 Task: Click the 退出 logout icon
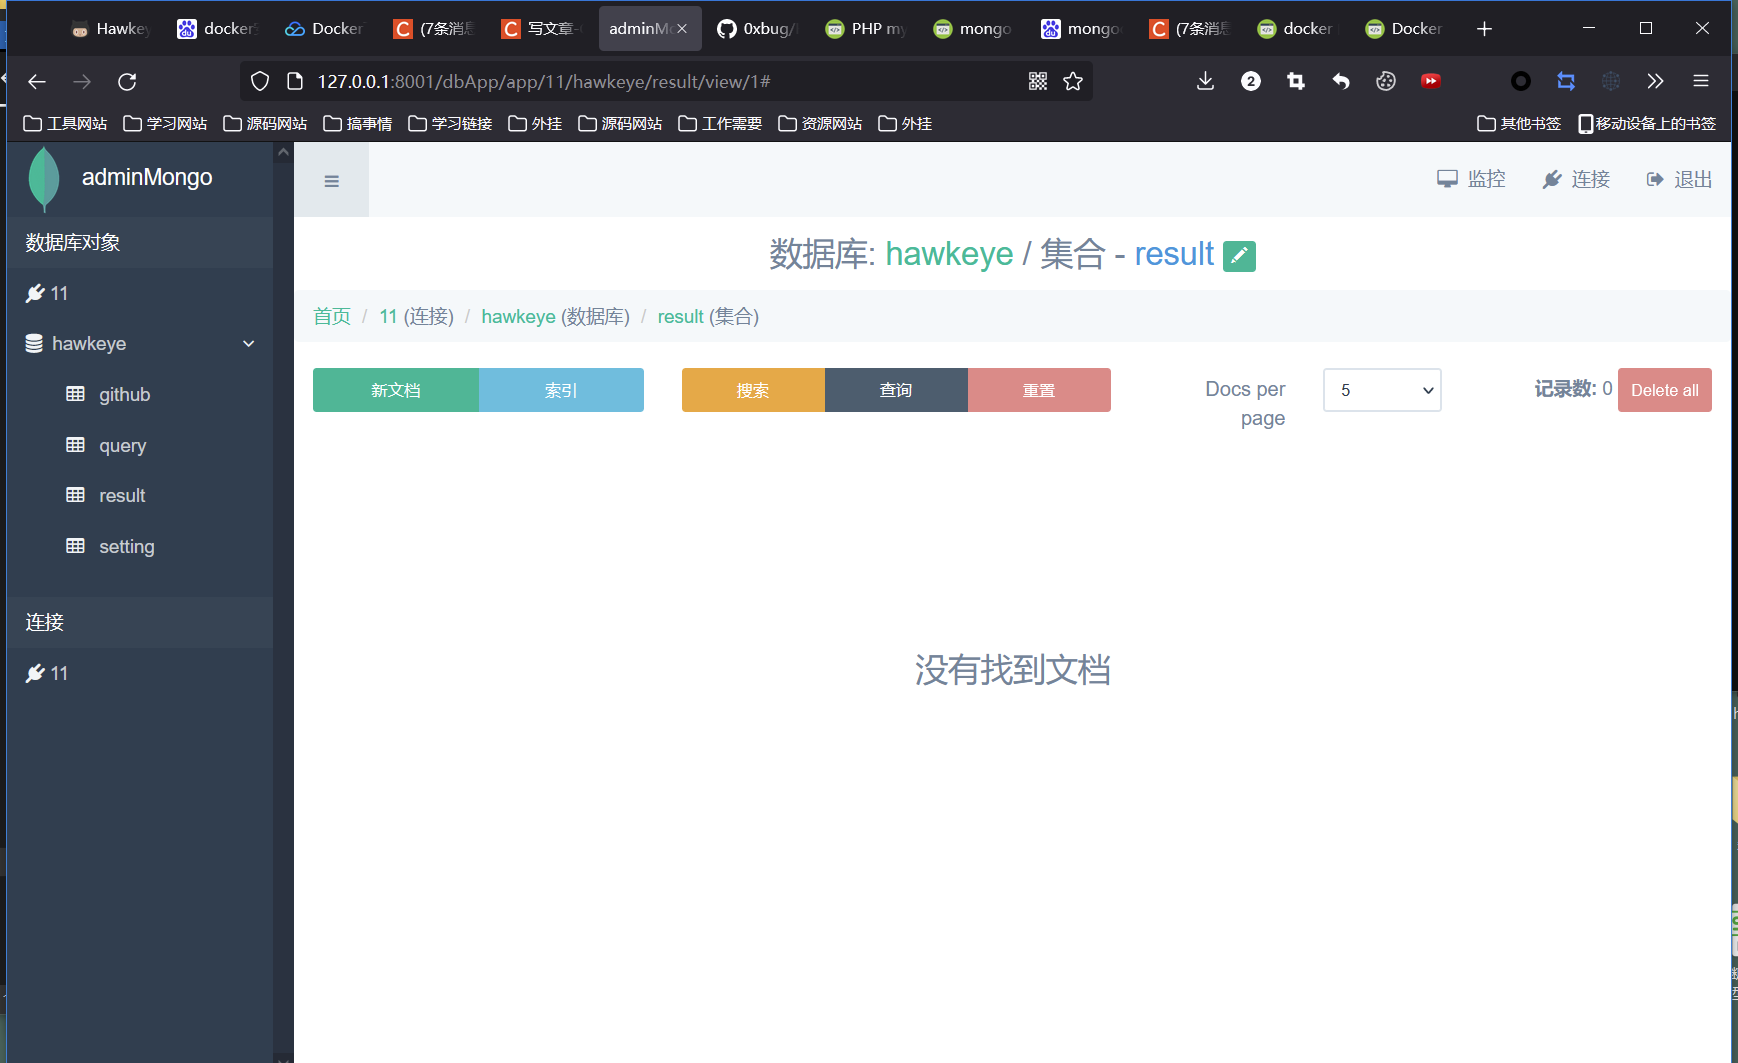(1652, 179)
